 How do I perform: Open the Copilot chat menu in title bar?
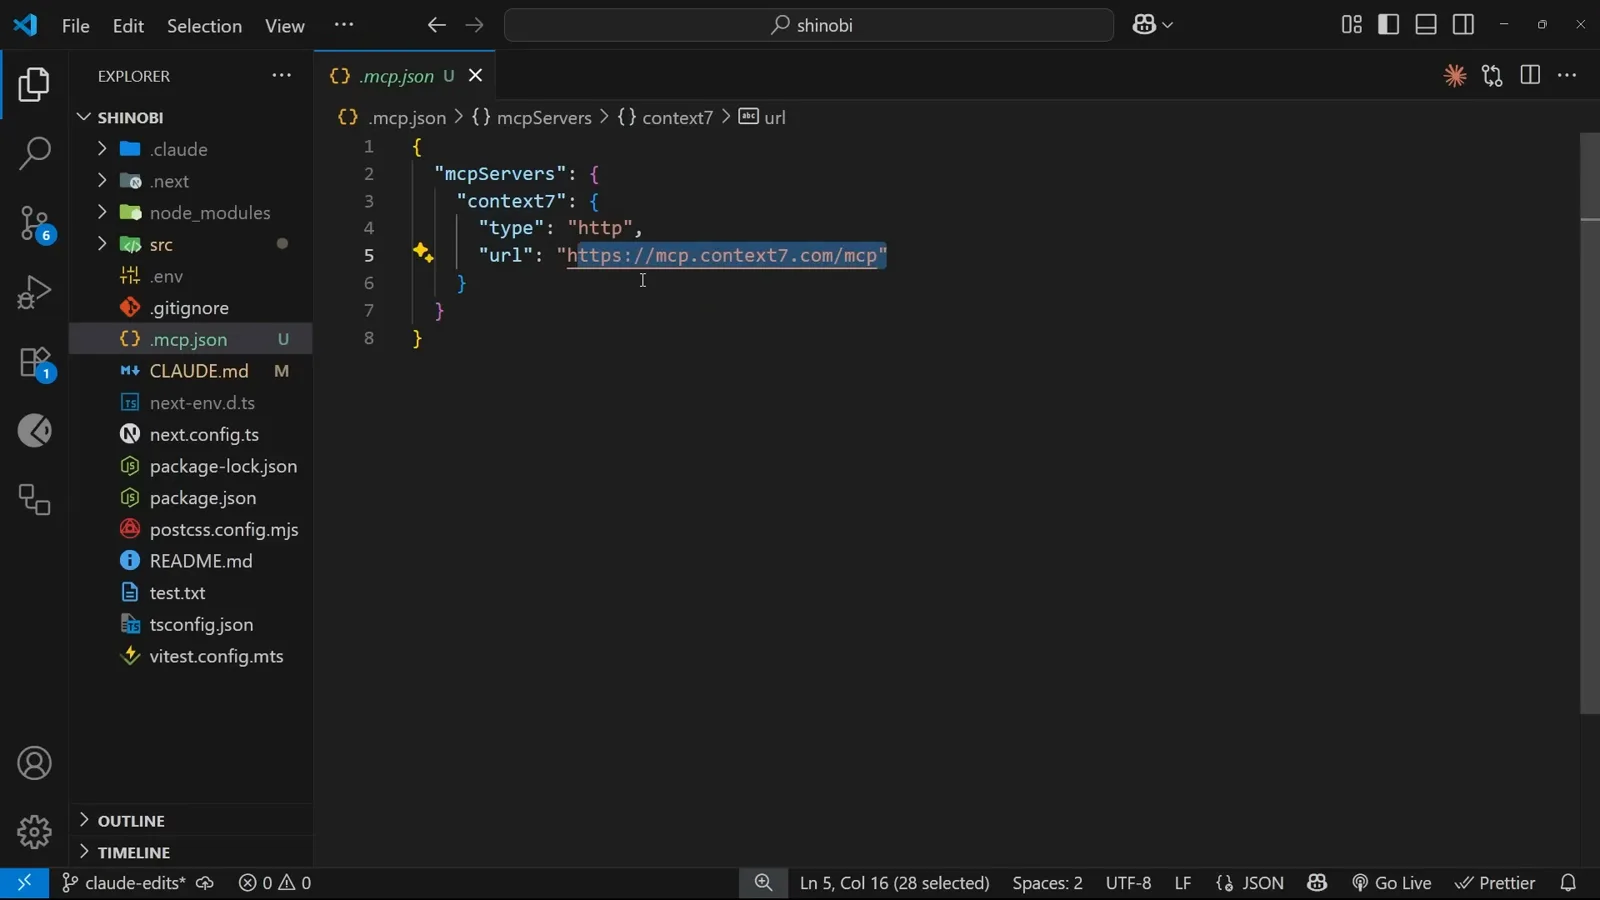pos(1153,25)
